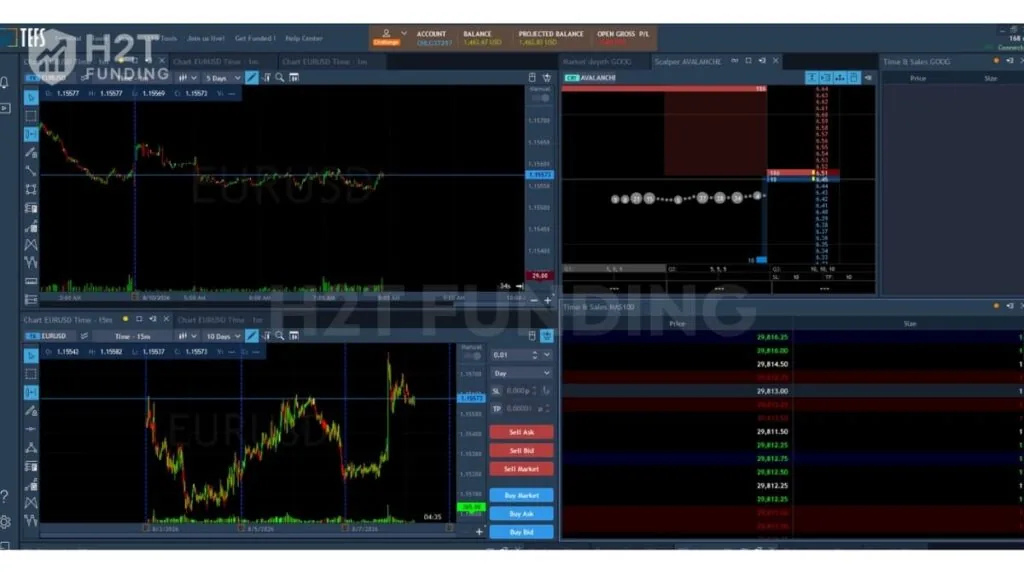
Task: Detach the Scalper AVALANCHE panel
Action: click(x=762, y=61)
